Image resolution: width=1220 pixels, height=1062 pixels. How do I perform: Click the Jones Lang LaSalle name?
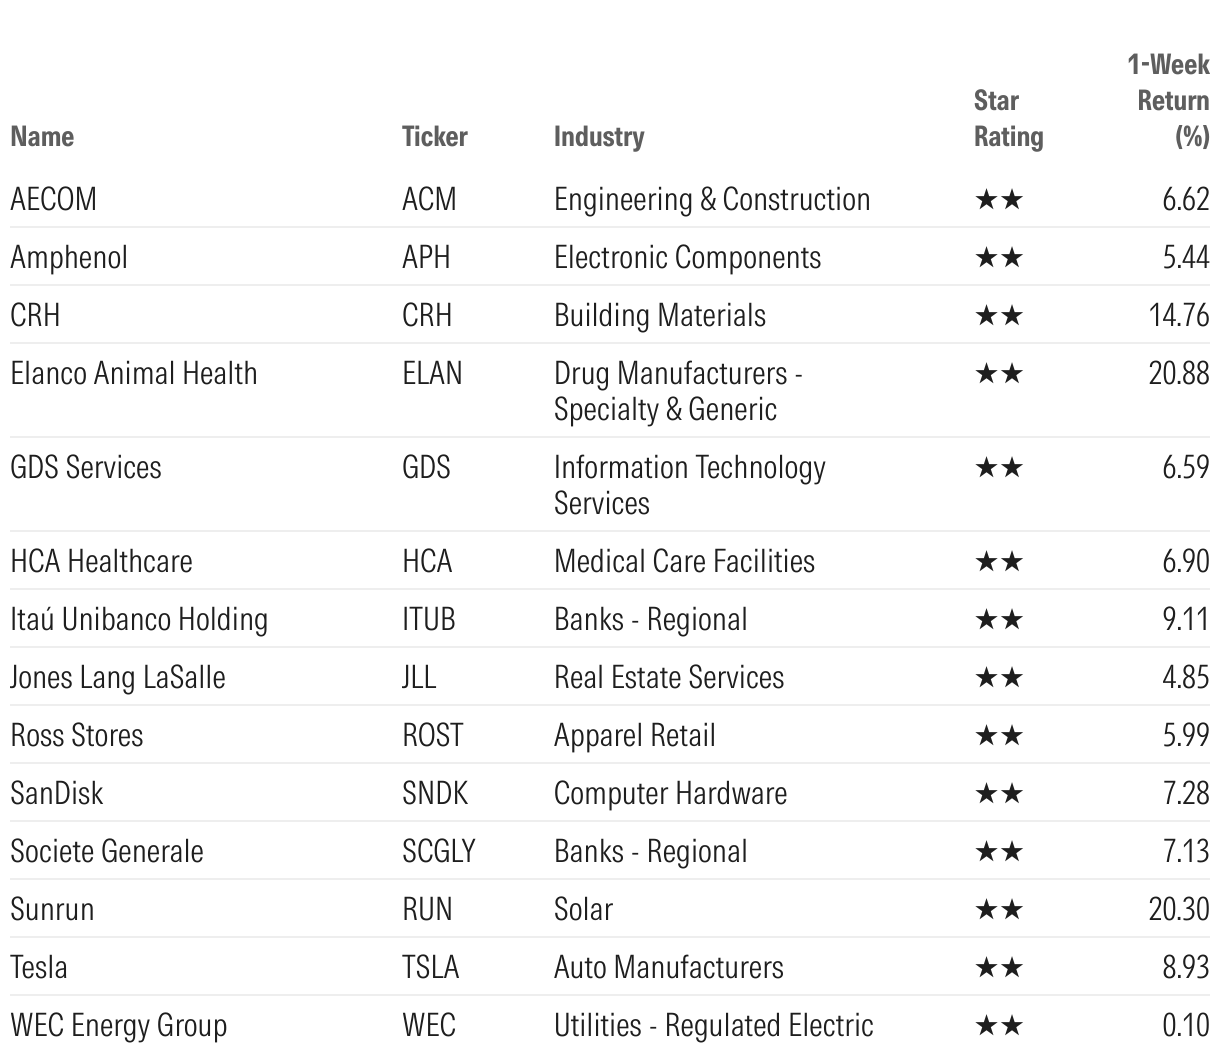pos(118,678)
